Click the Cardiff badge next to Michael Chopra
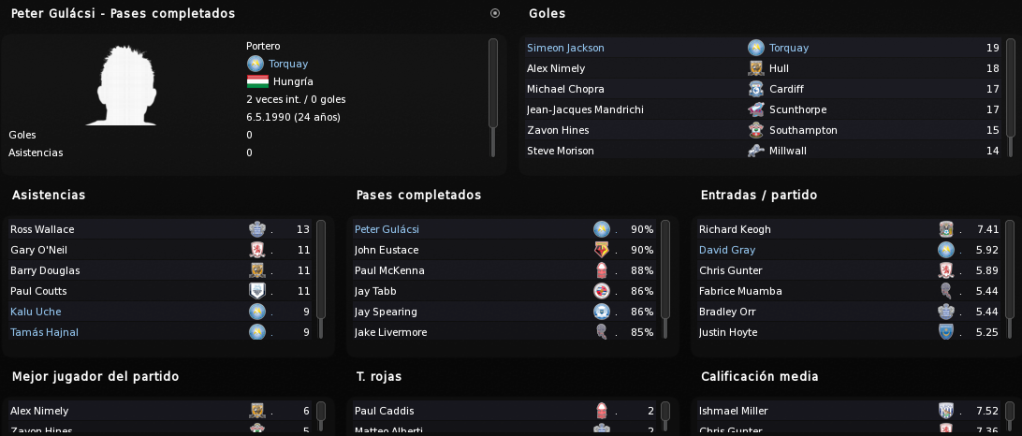This screenshot has width=1022, height=436. click(756, 89)
